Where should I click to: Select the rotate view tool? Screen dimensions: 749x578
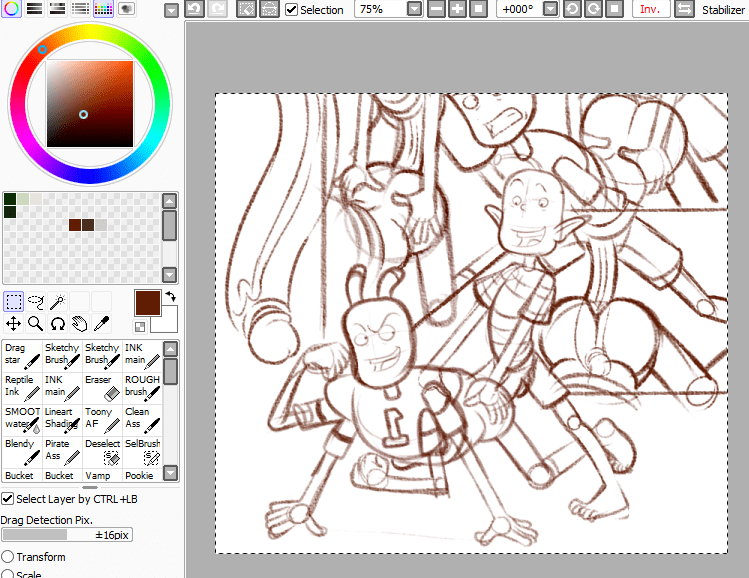[x=58, y=324]
